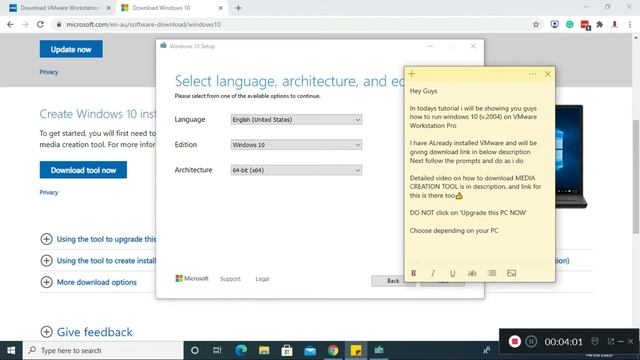The width and height of the screenshot is (640, 360).
Task: Click Chrome profile avatar icon
Action: coord(614,24)
